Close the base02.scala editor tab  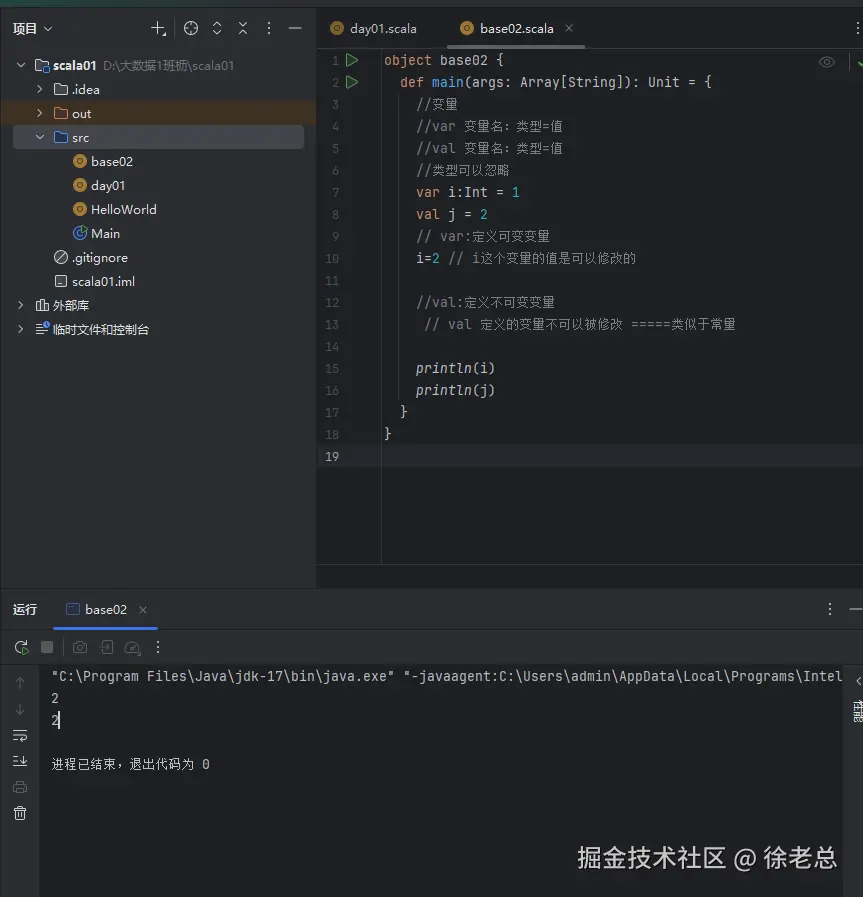point(569,28)
